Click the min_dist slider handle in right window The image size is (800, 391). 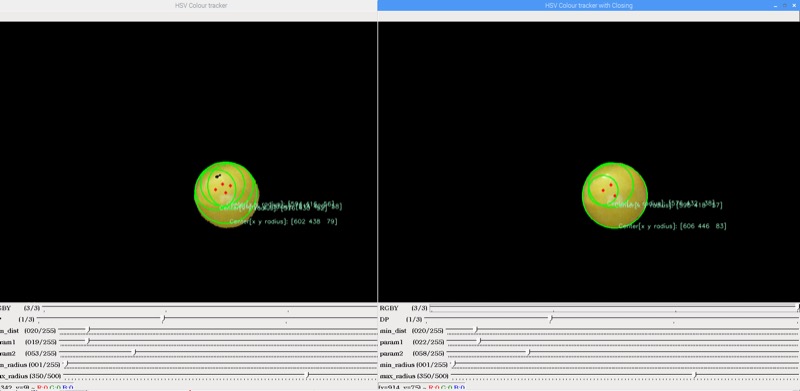pos(476,330)
